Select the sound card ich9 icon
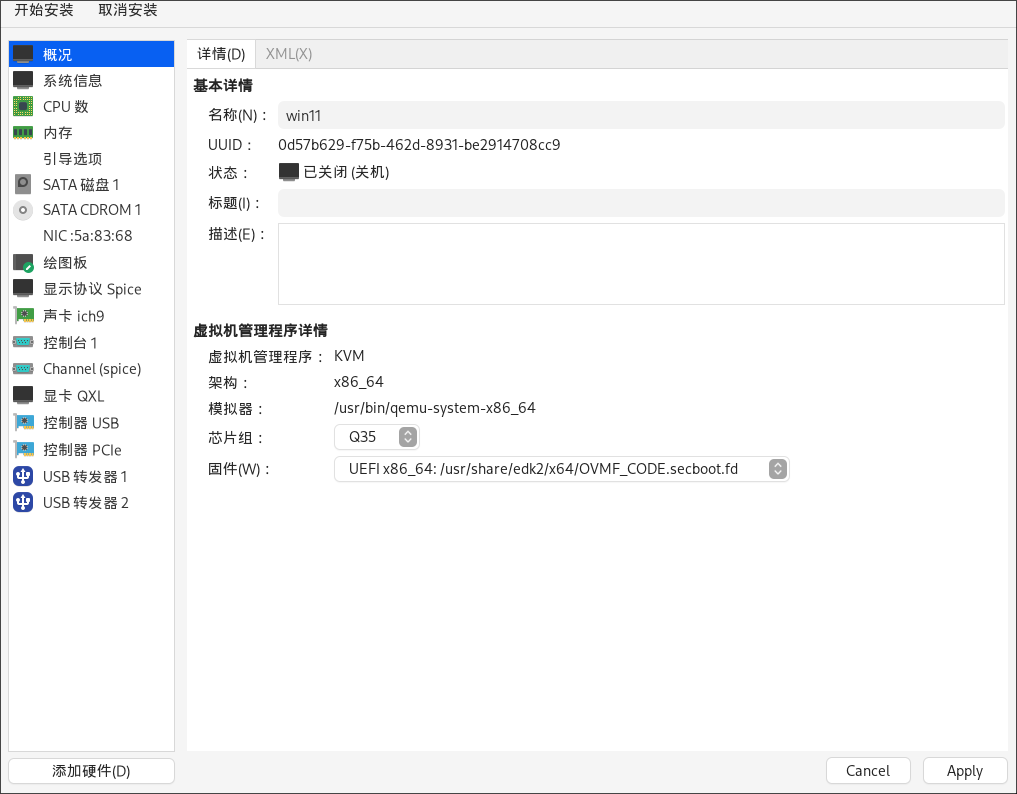 coord(23,316)
